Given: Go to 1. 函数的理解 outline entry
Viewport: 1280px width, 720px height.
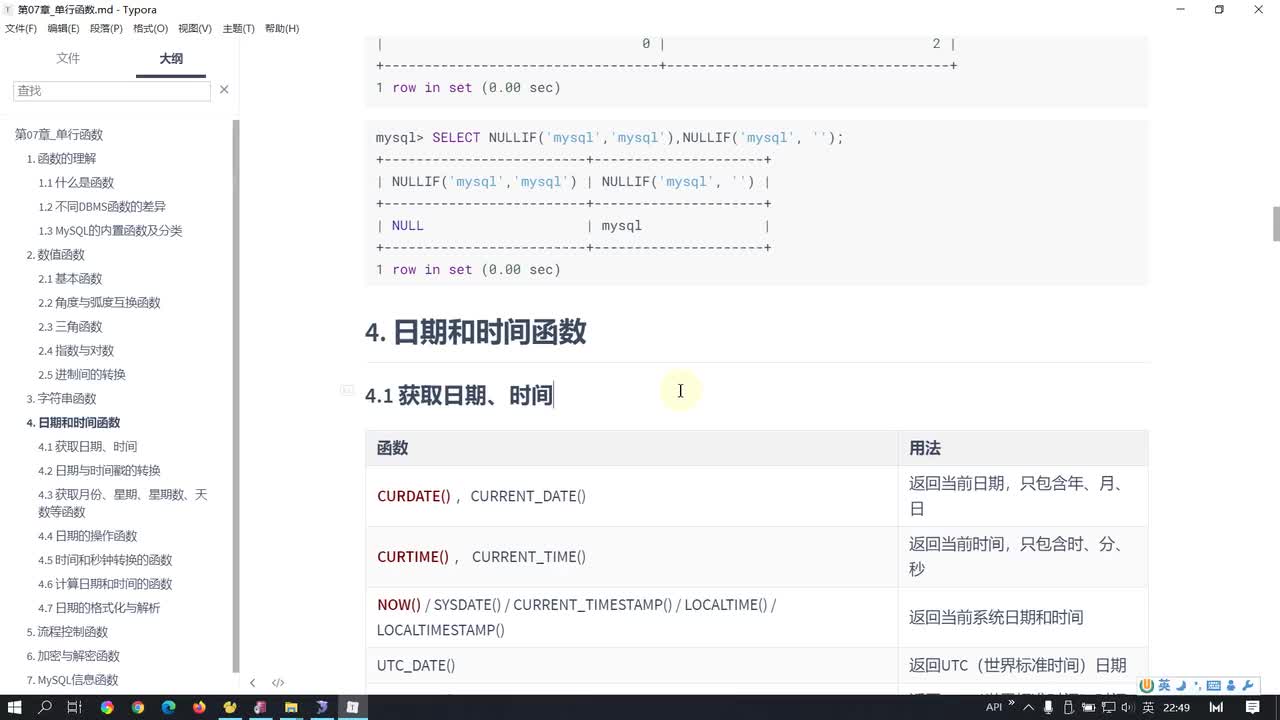Looking at the screenshot, I should (x=61, y=158).
